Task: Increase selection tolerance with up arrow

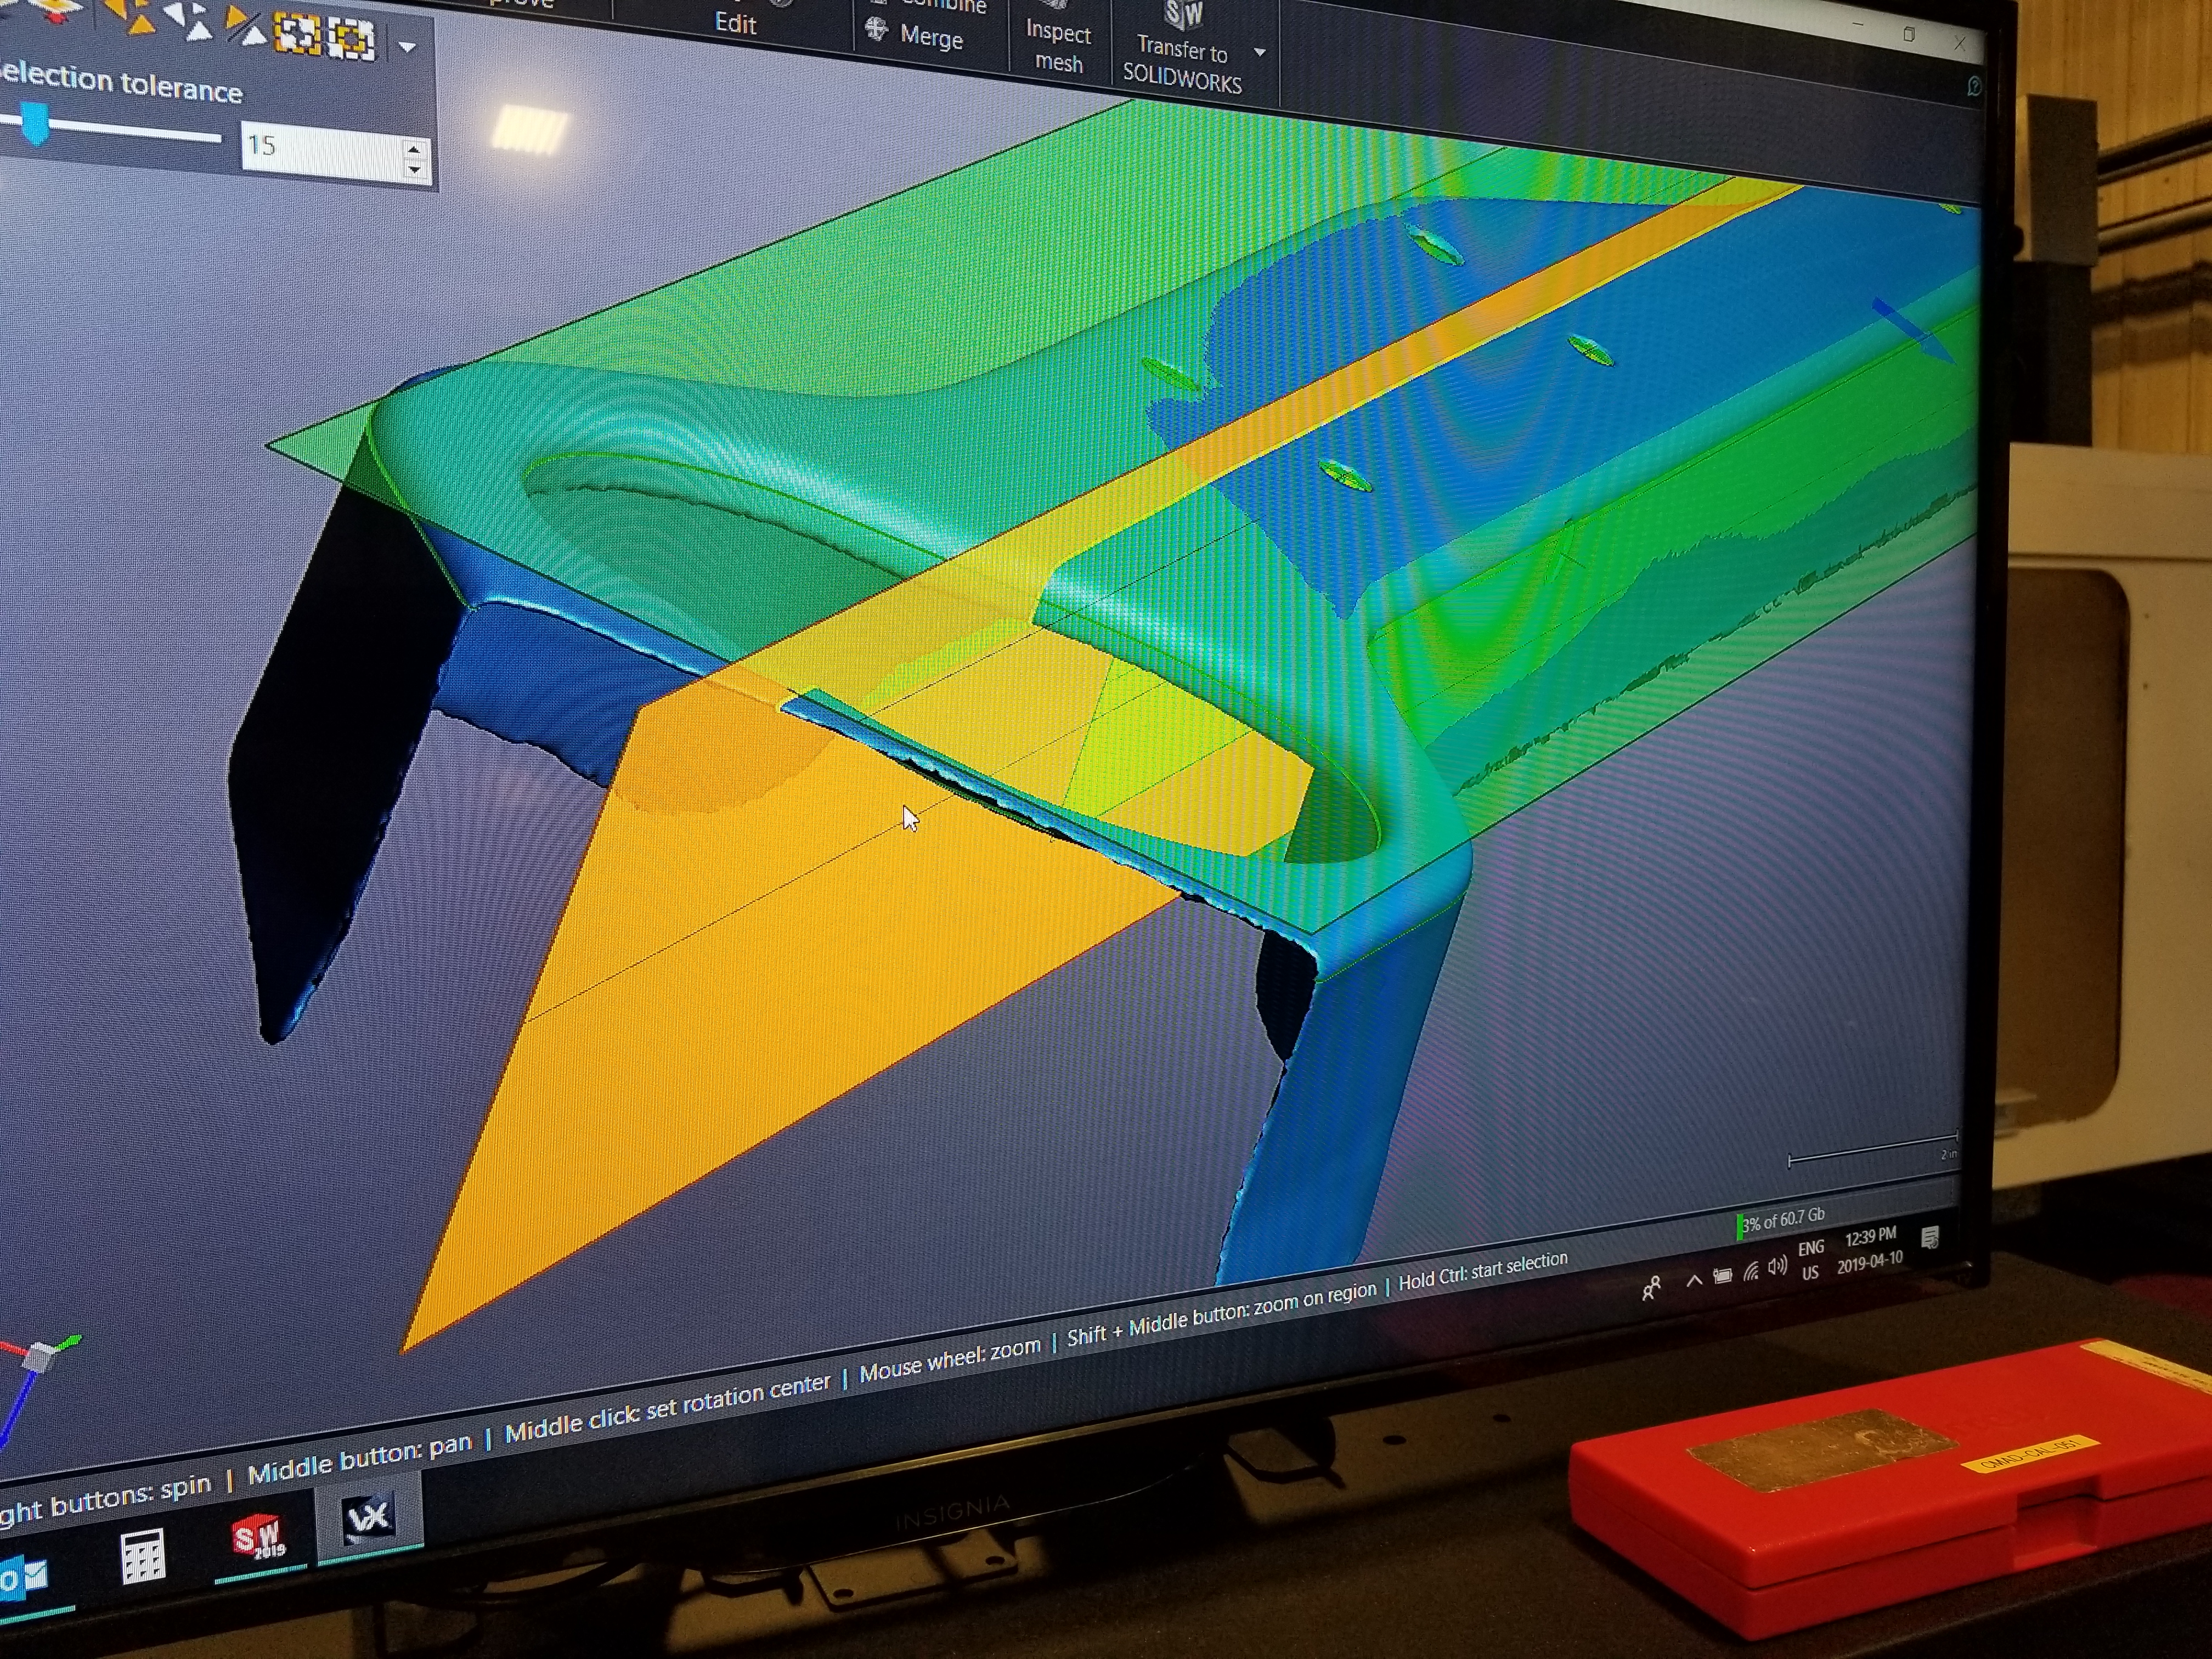Action: [x=415, y=150]
